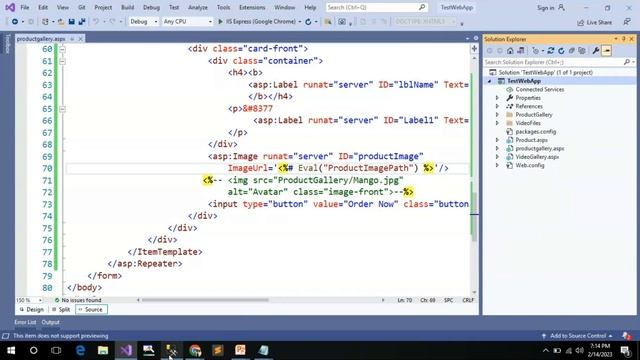Screen dimensions: 640x360
Task: Select the Source view tab
Action: 91,310
